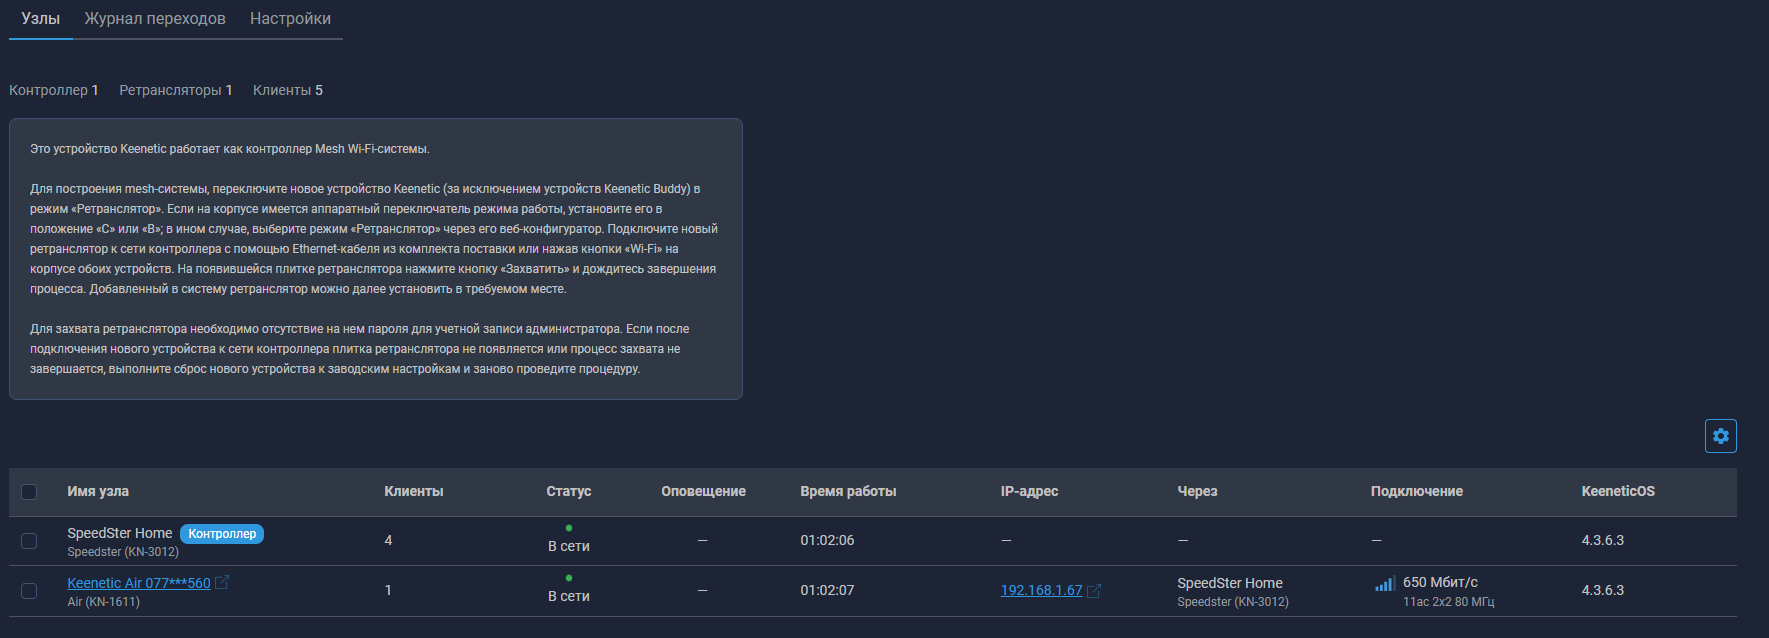This screenshot has height=638, width=1769.
Task: Click external link icon beside Keenetic Air name
Action: tap(222, 582)
